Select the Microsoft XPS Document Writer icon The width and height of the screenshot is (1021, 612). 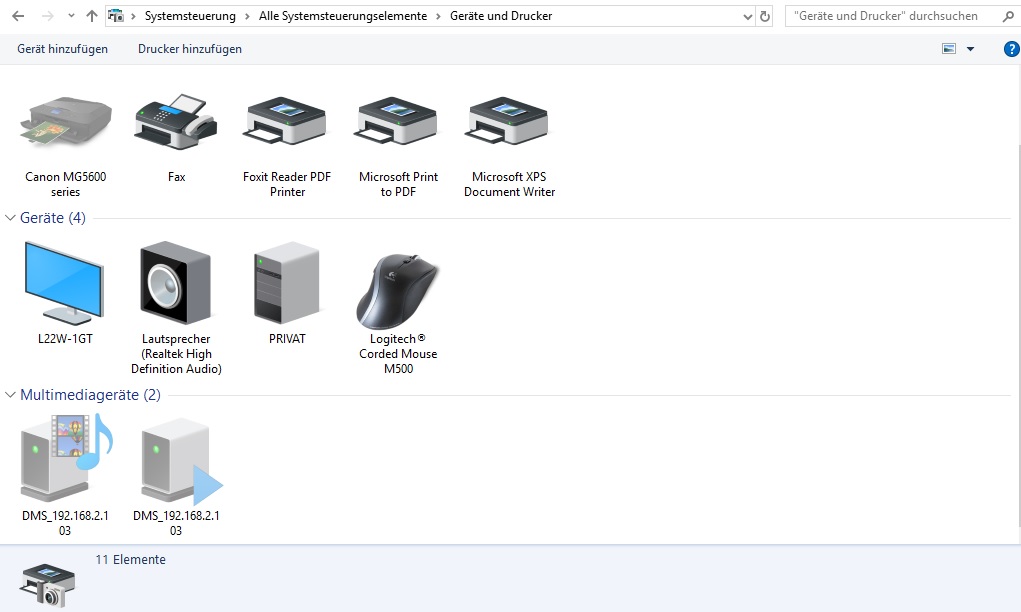(509, 121)
